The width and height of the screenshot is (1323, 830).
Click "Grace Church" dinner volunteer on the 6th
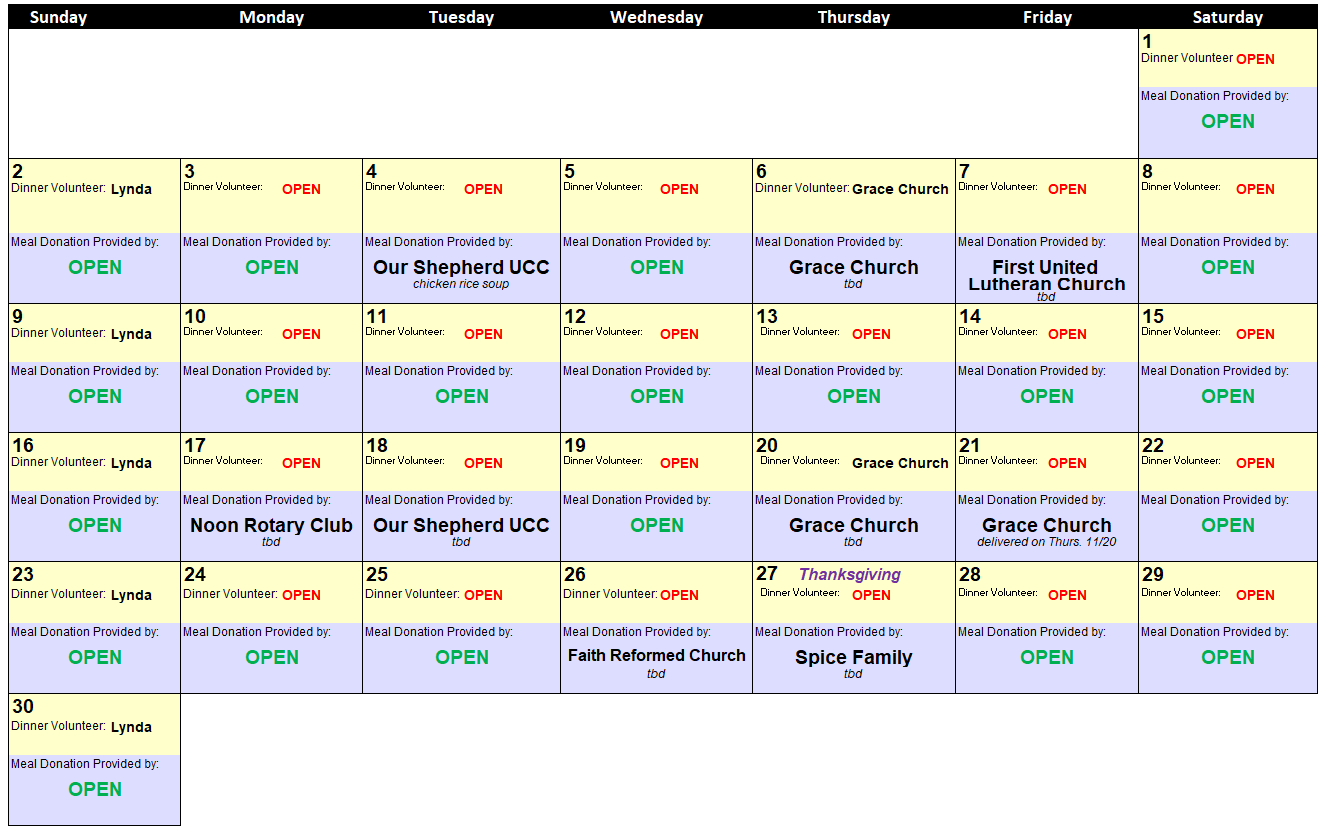pos(900,189)
